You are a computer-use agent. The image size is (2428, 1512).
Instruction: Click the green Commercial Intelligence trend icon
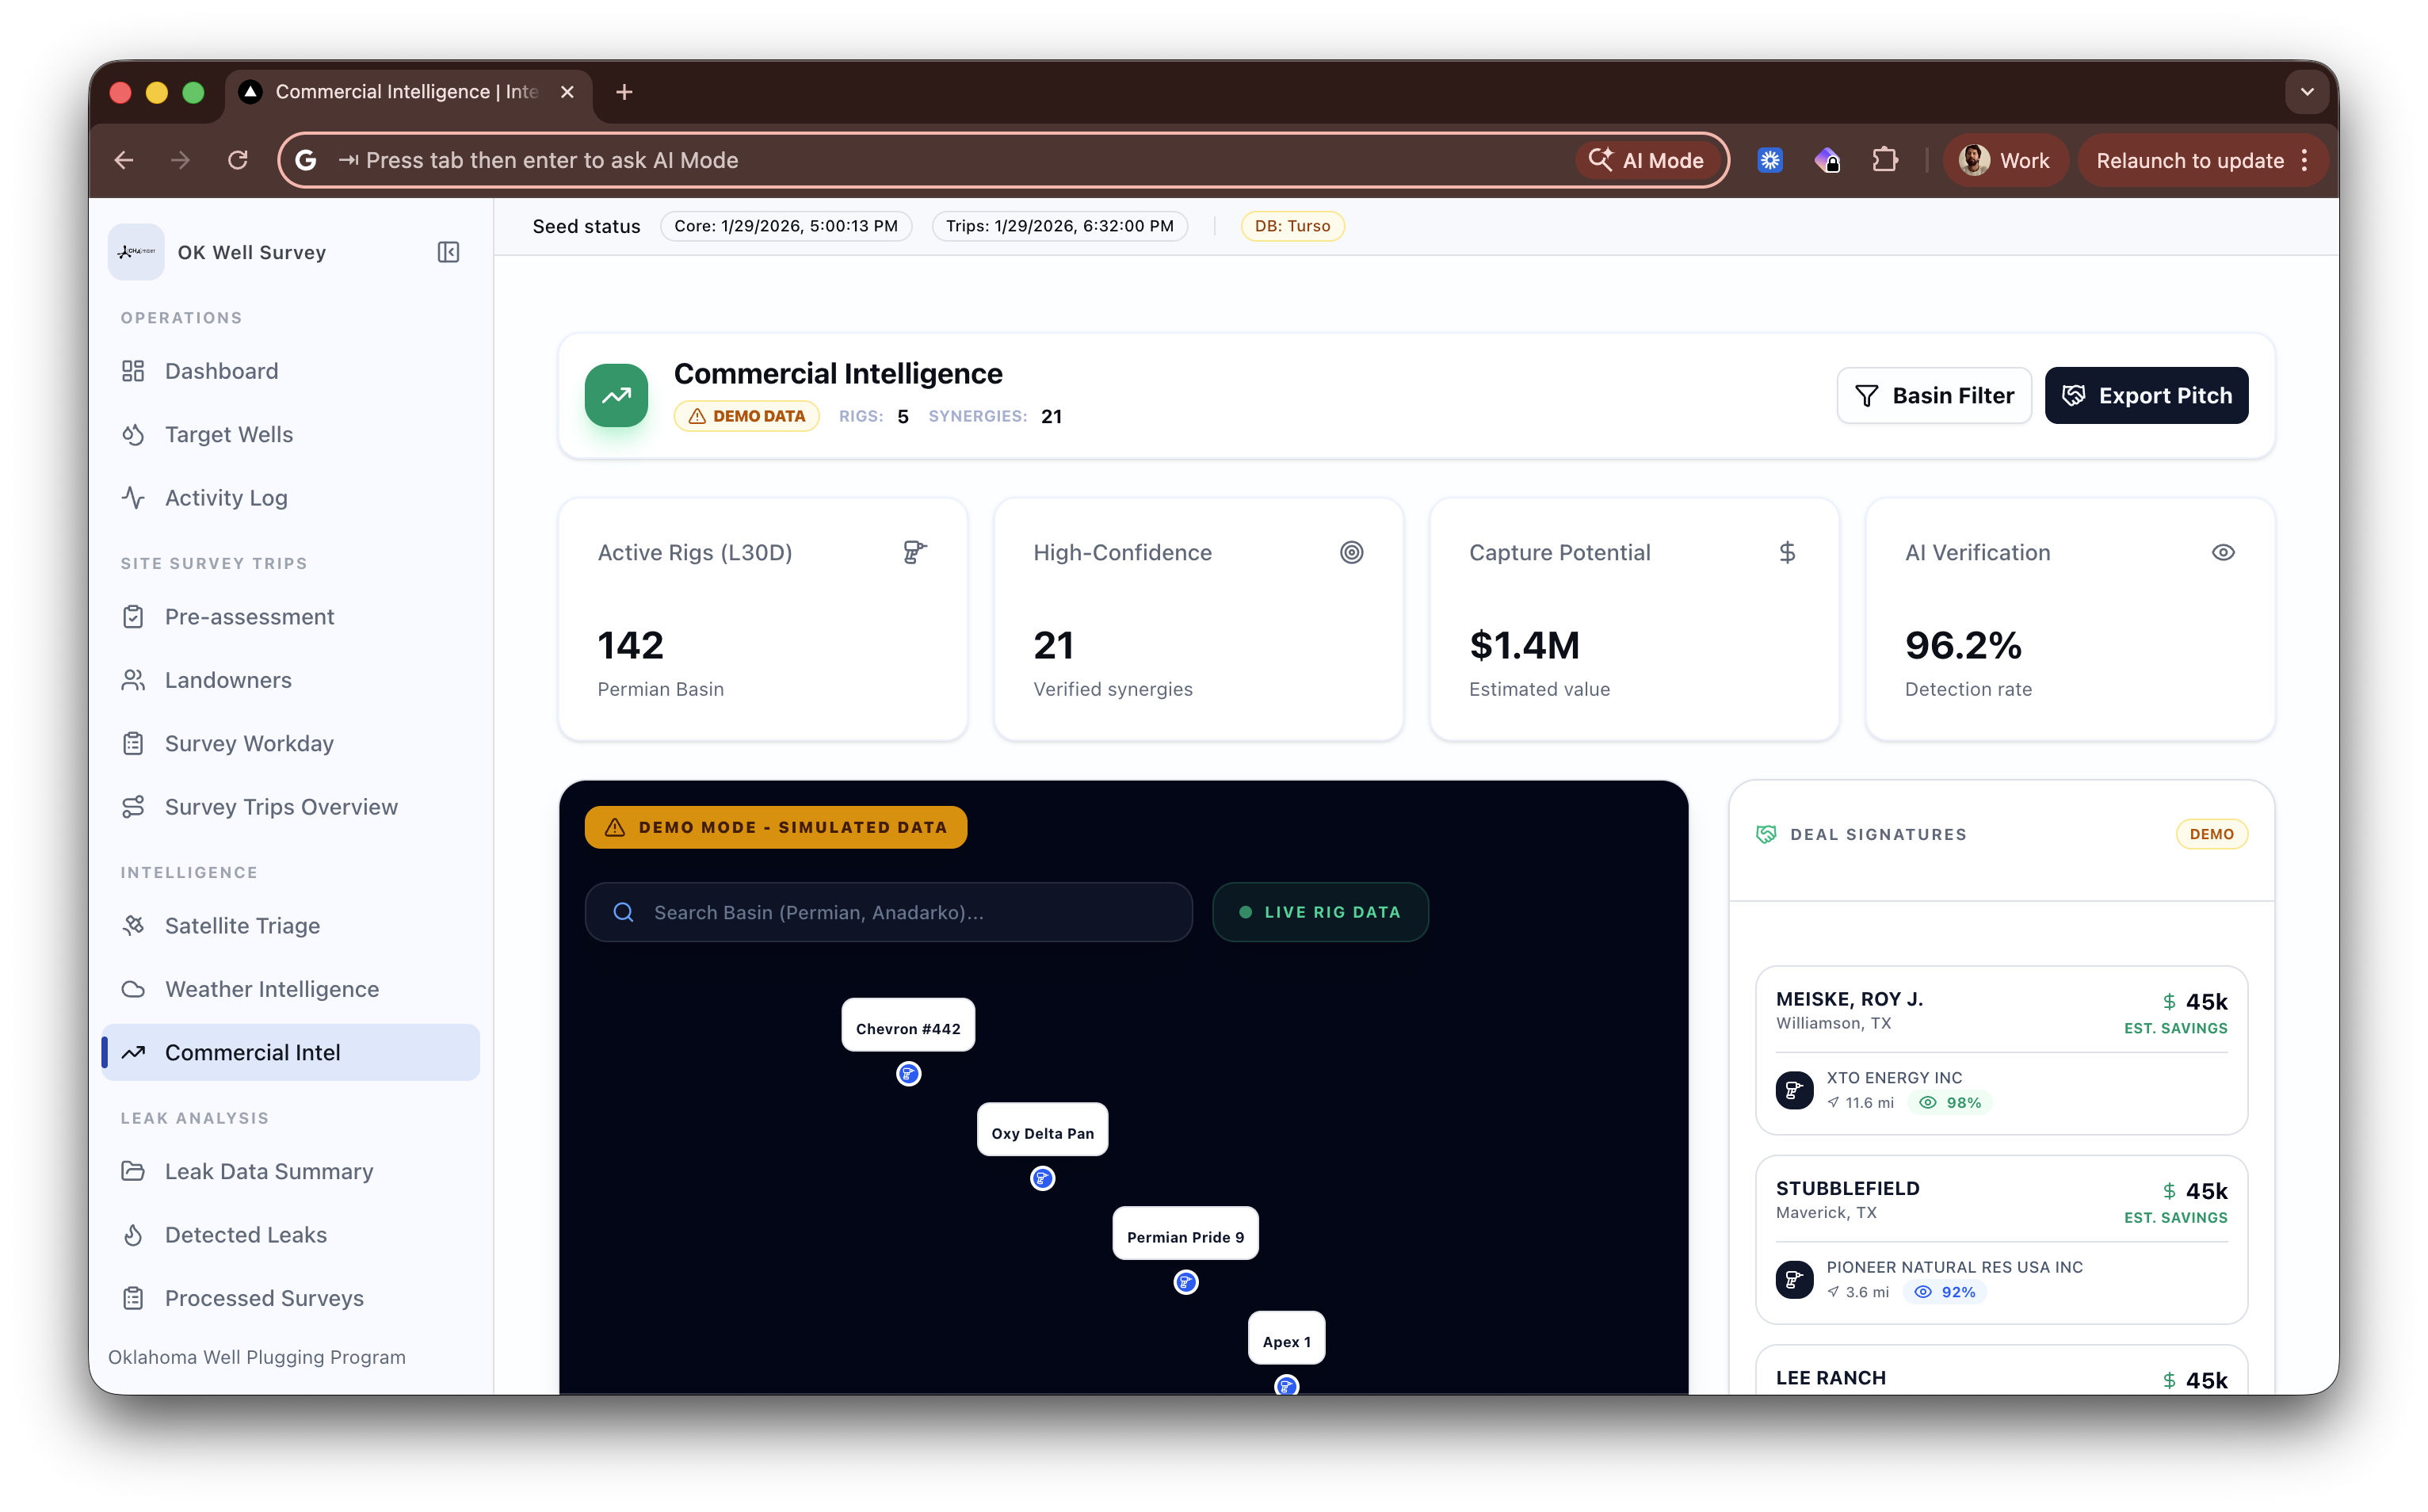pos(616,395)
